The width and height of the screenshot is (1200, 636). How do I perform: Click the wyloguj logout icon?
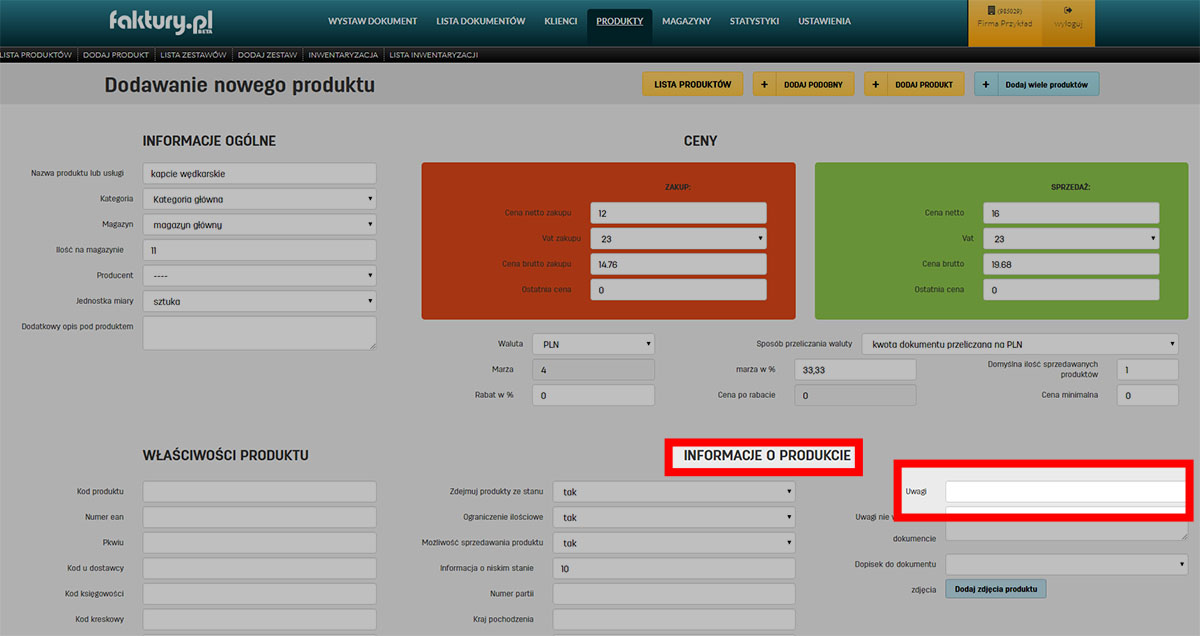tap(1068, 11)
